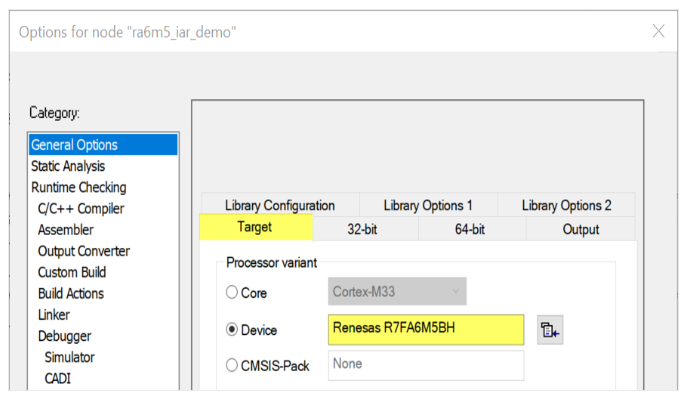Select Debugger category
686x399 pixels.
(103, 336)
